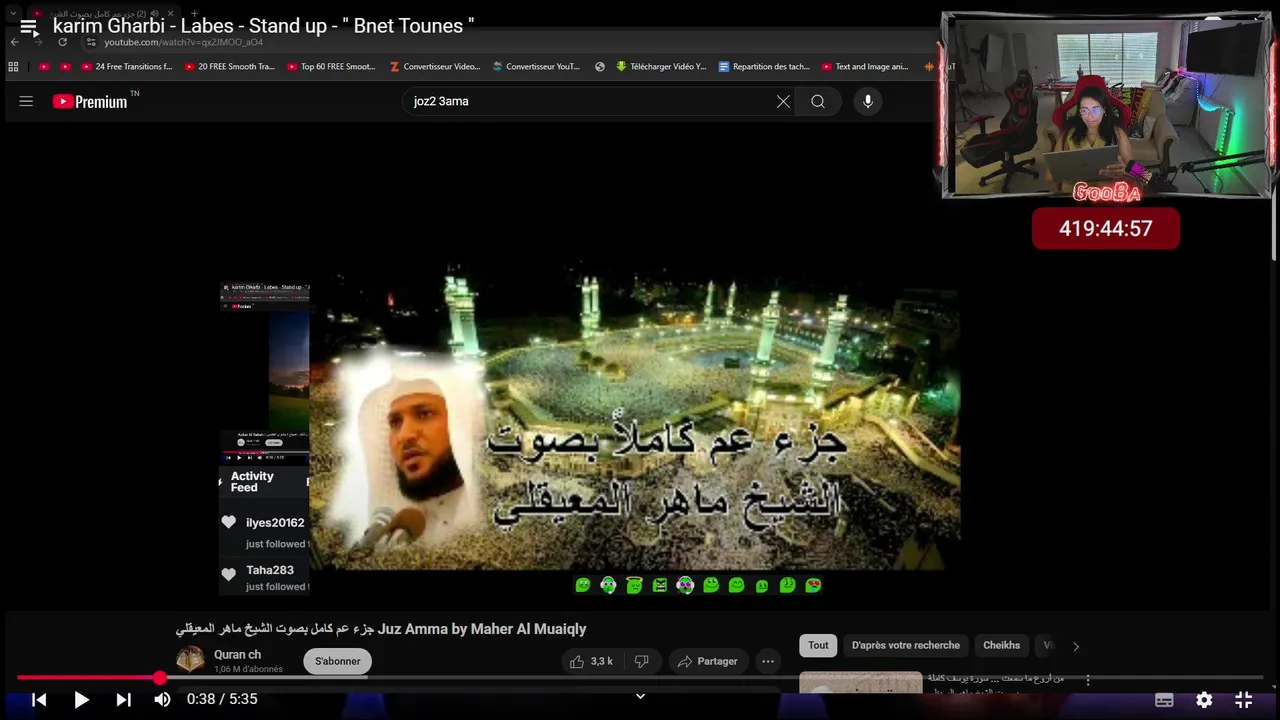Play the video

(81, 700)
